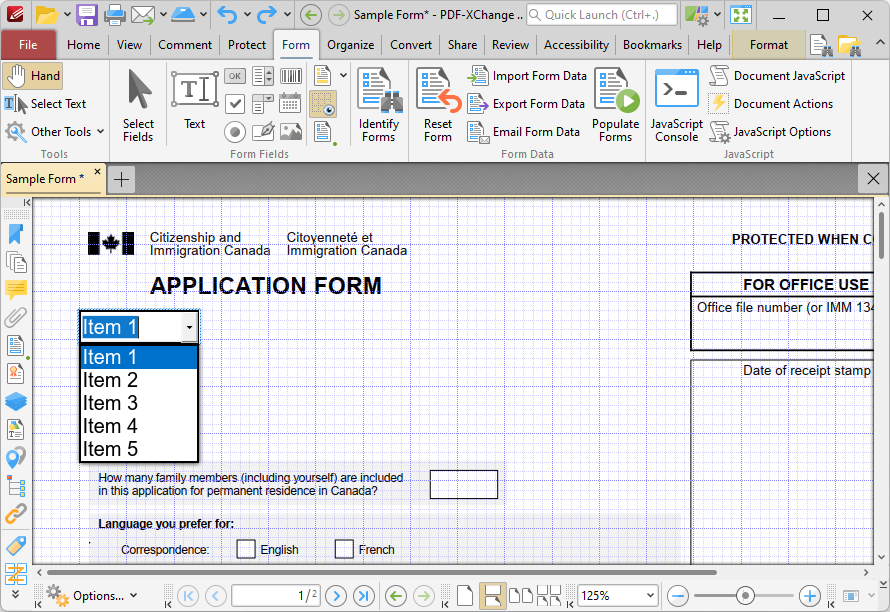Insert a list box form field
The image size is (890, 612).
click(263, 76)
